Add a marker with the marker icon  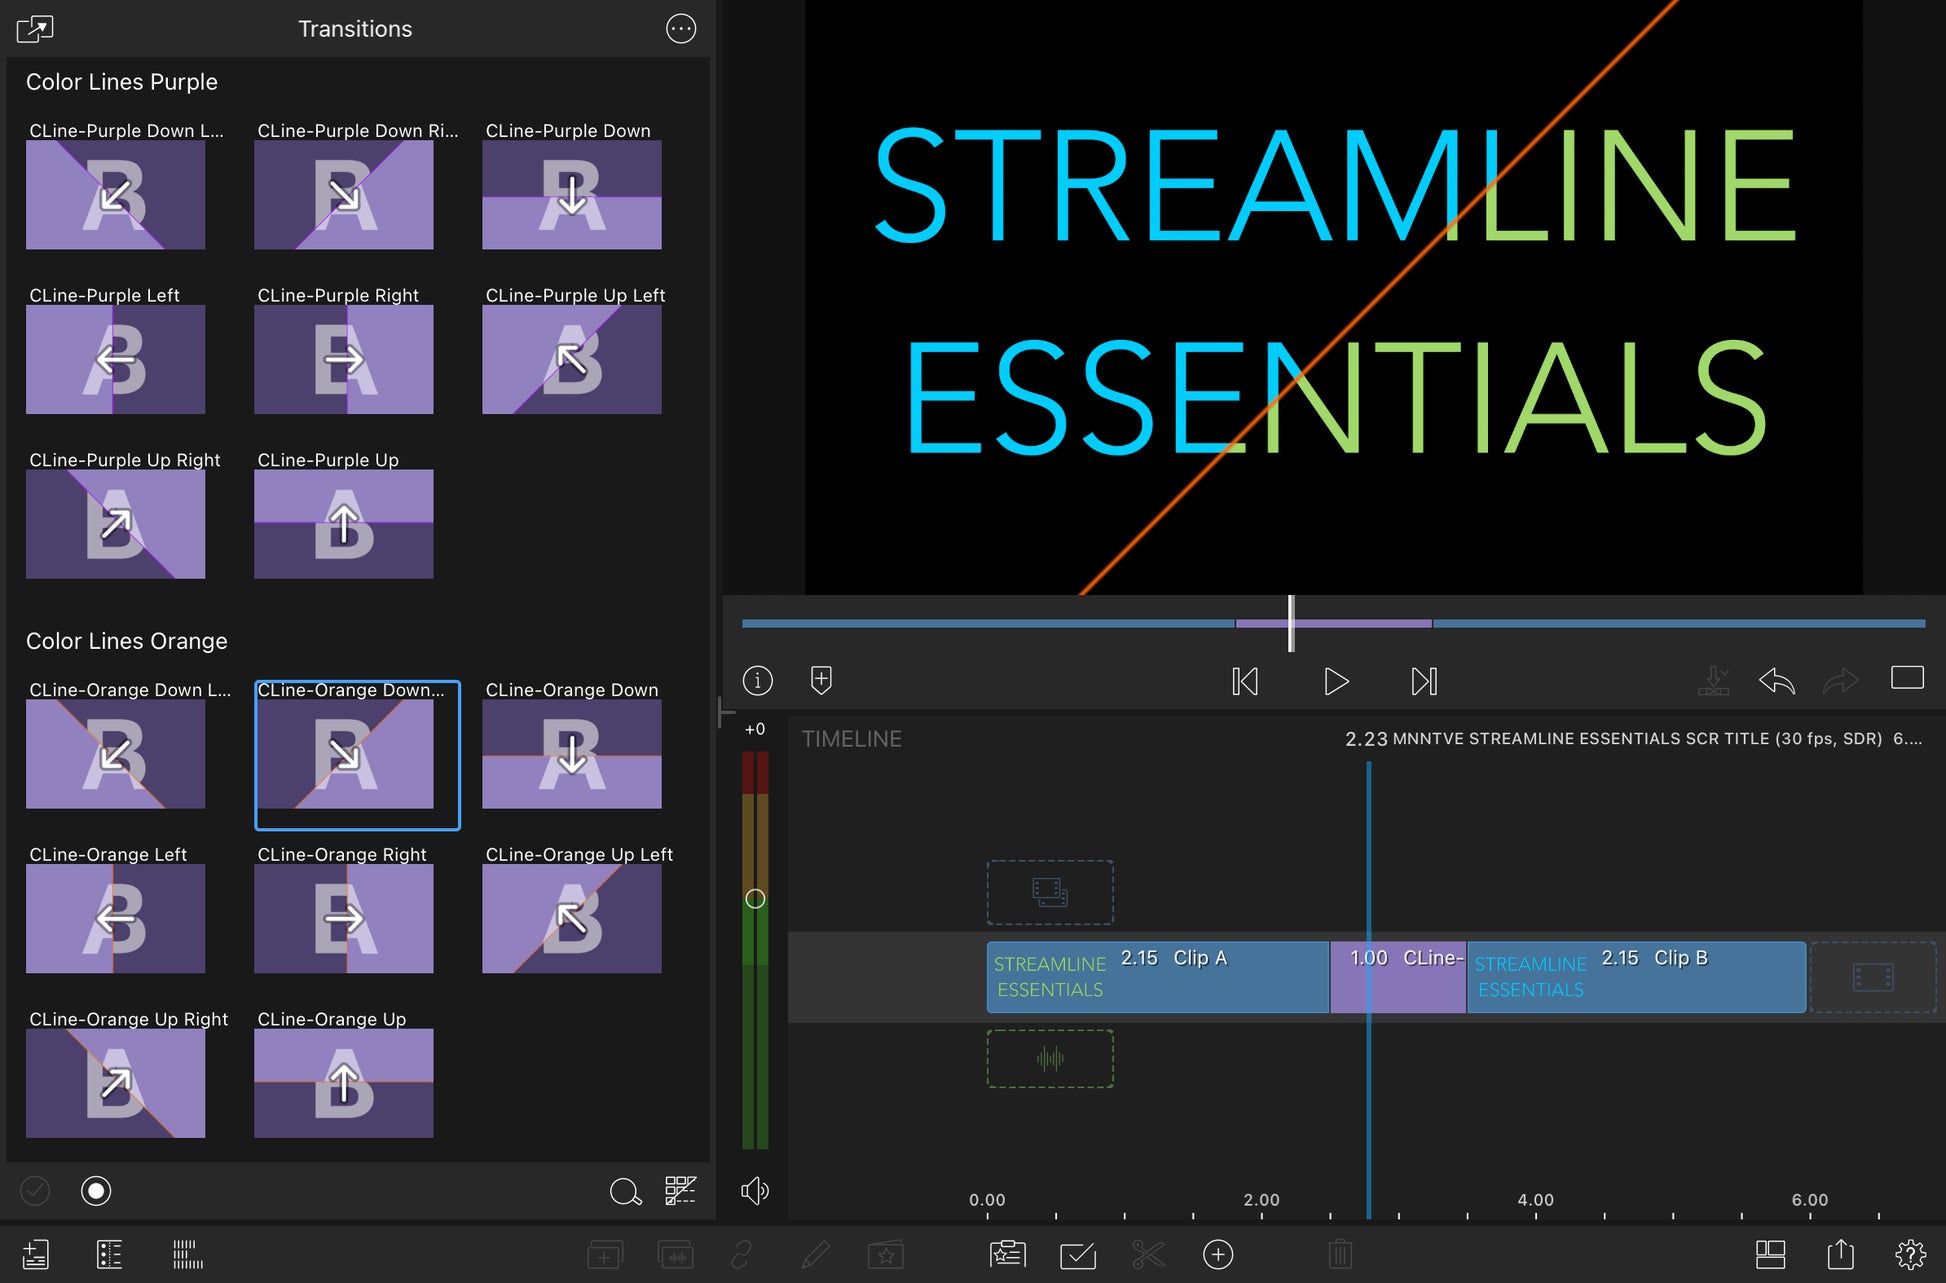coord(820,681)
